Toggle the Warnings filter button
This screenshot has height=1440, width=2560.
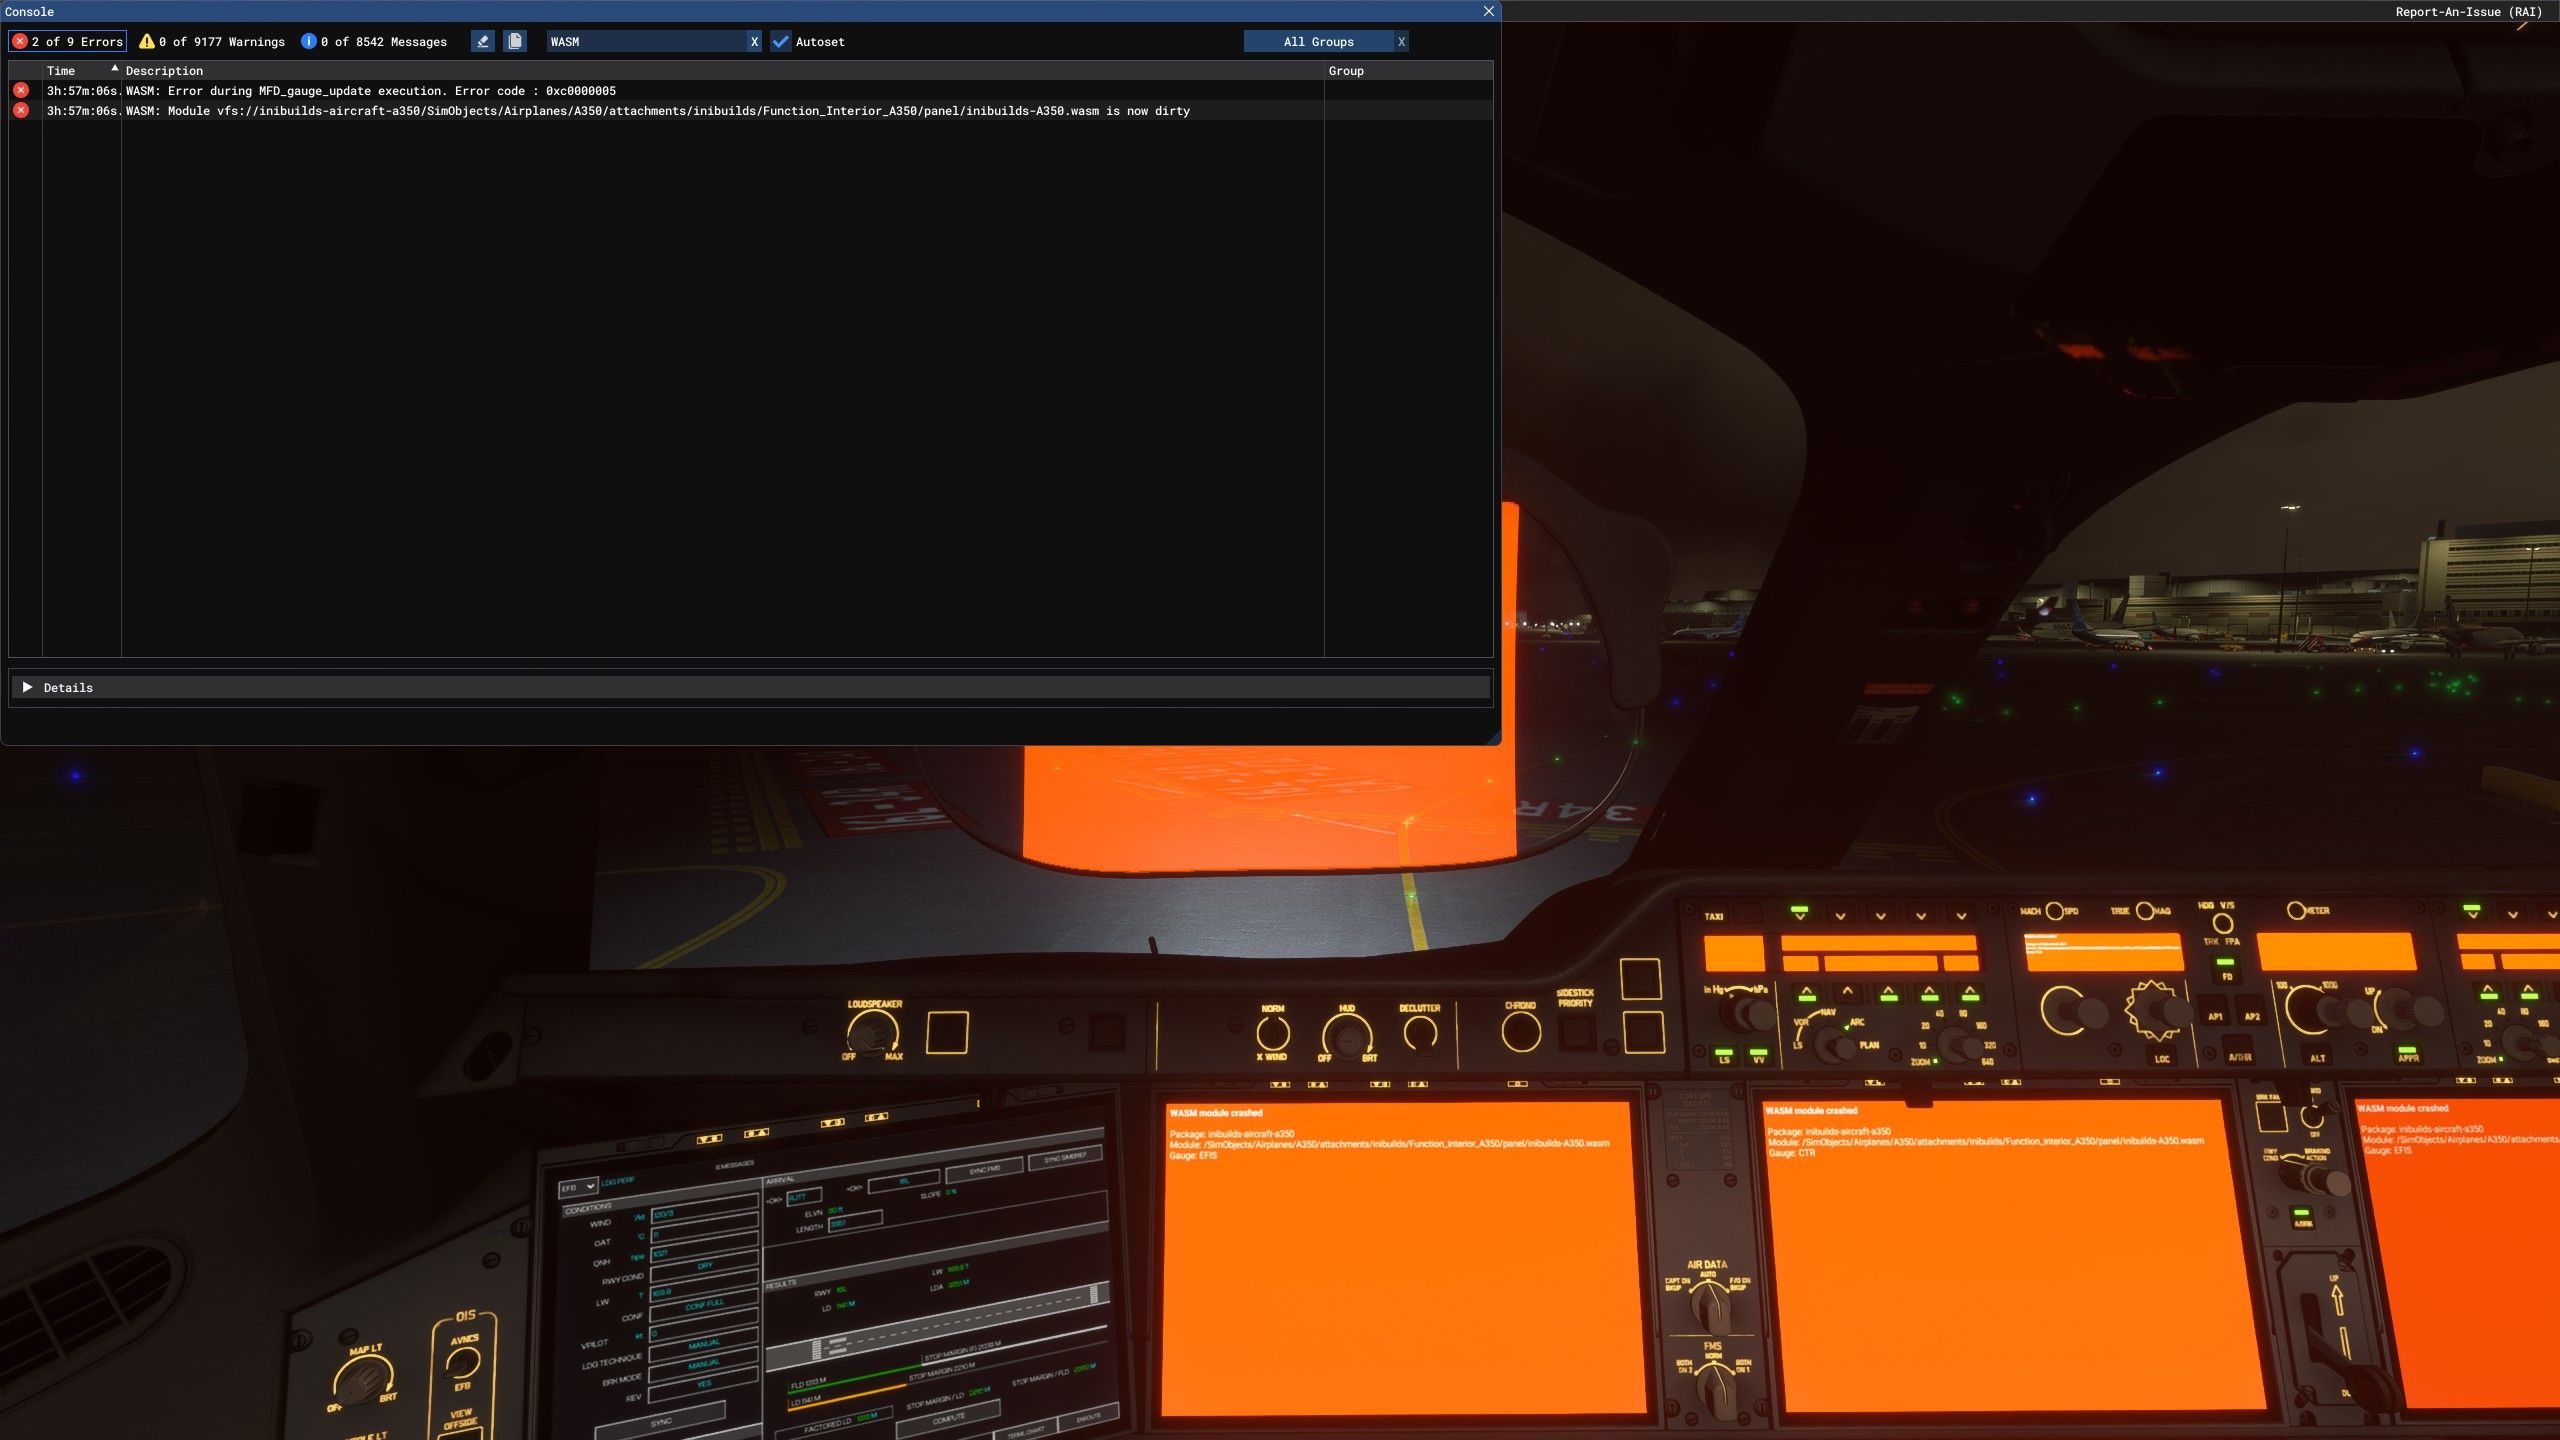212,41
